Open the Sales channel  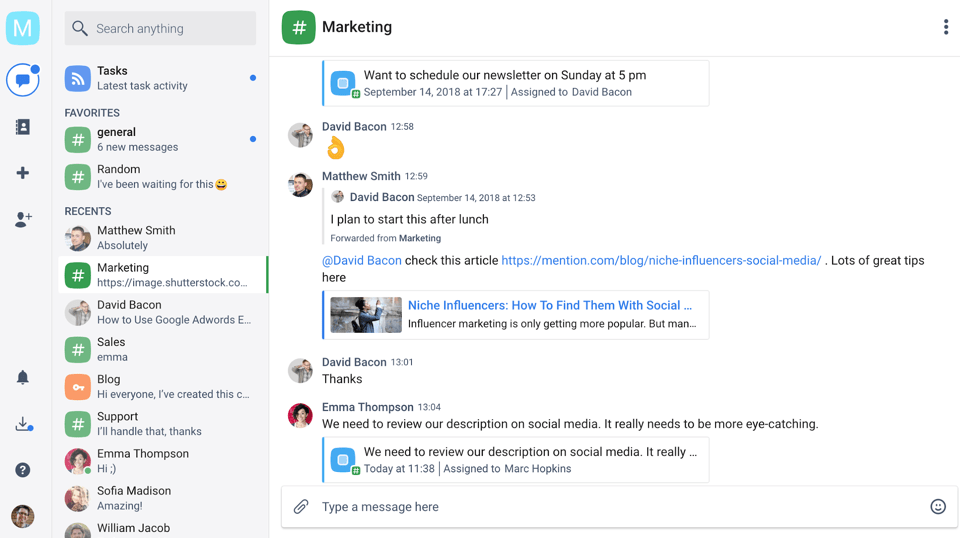coord(160,349)
